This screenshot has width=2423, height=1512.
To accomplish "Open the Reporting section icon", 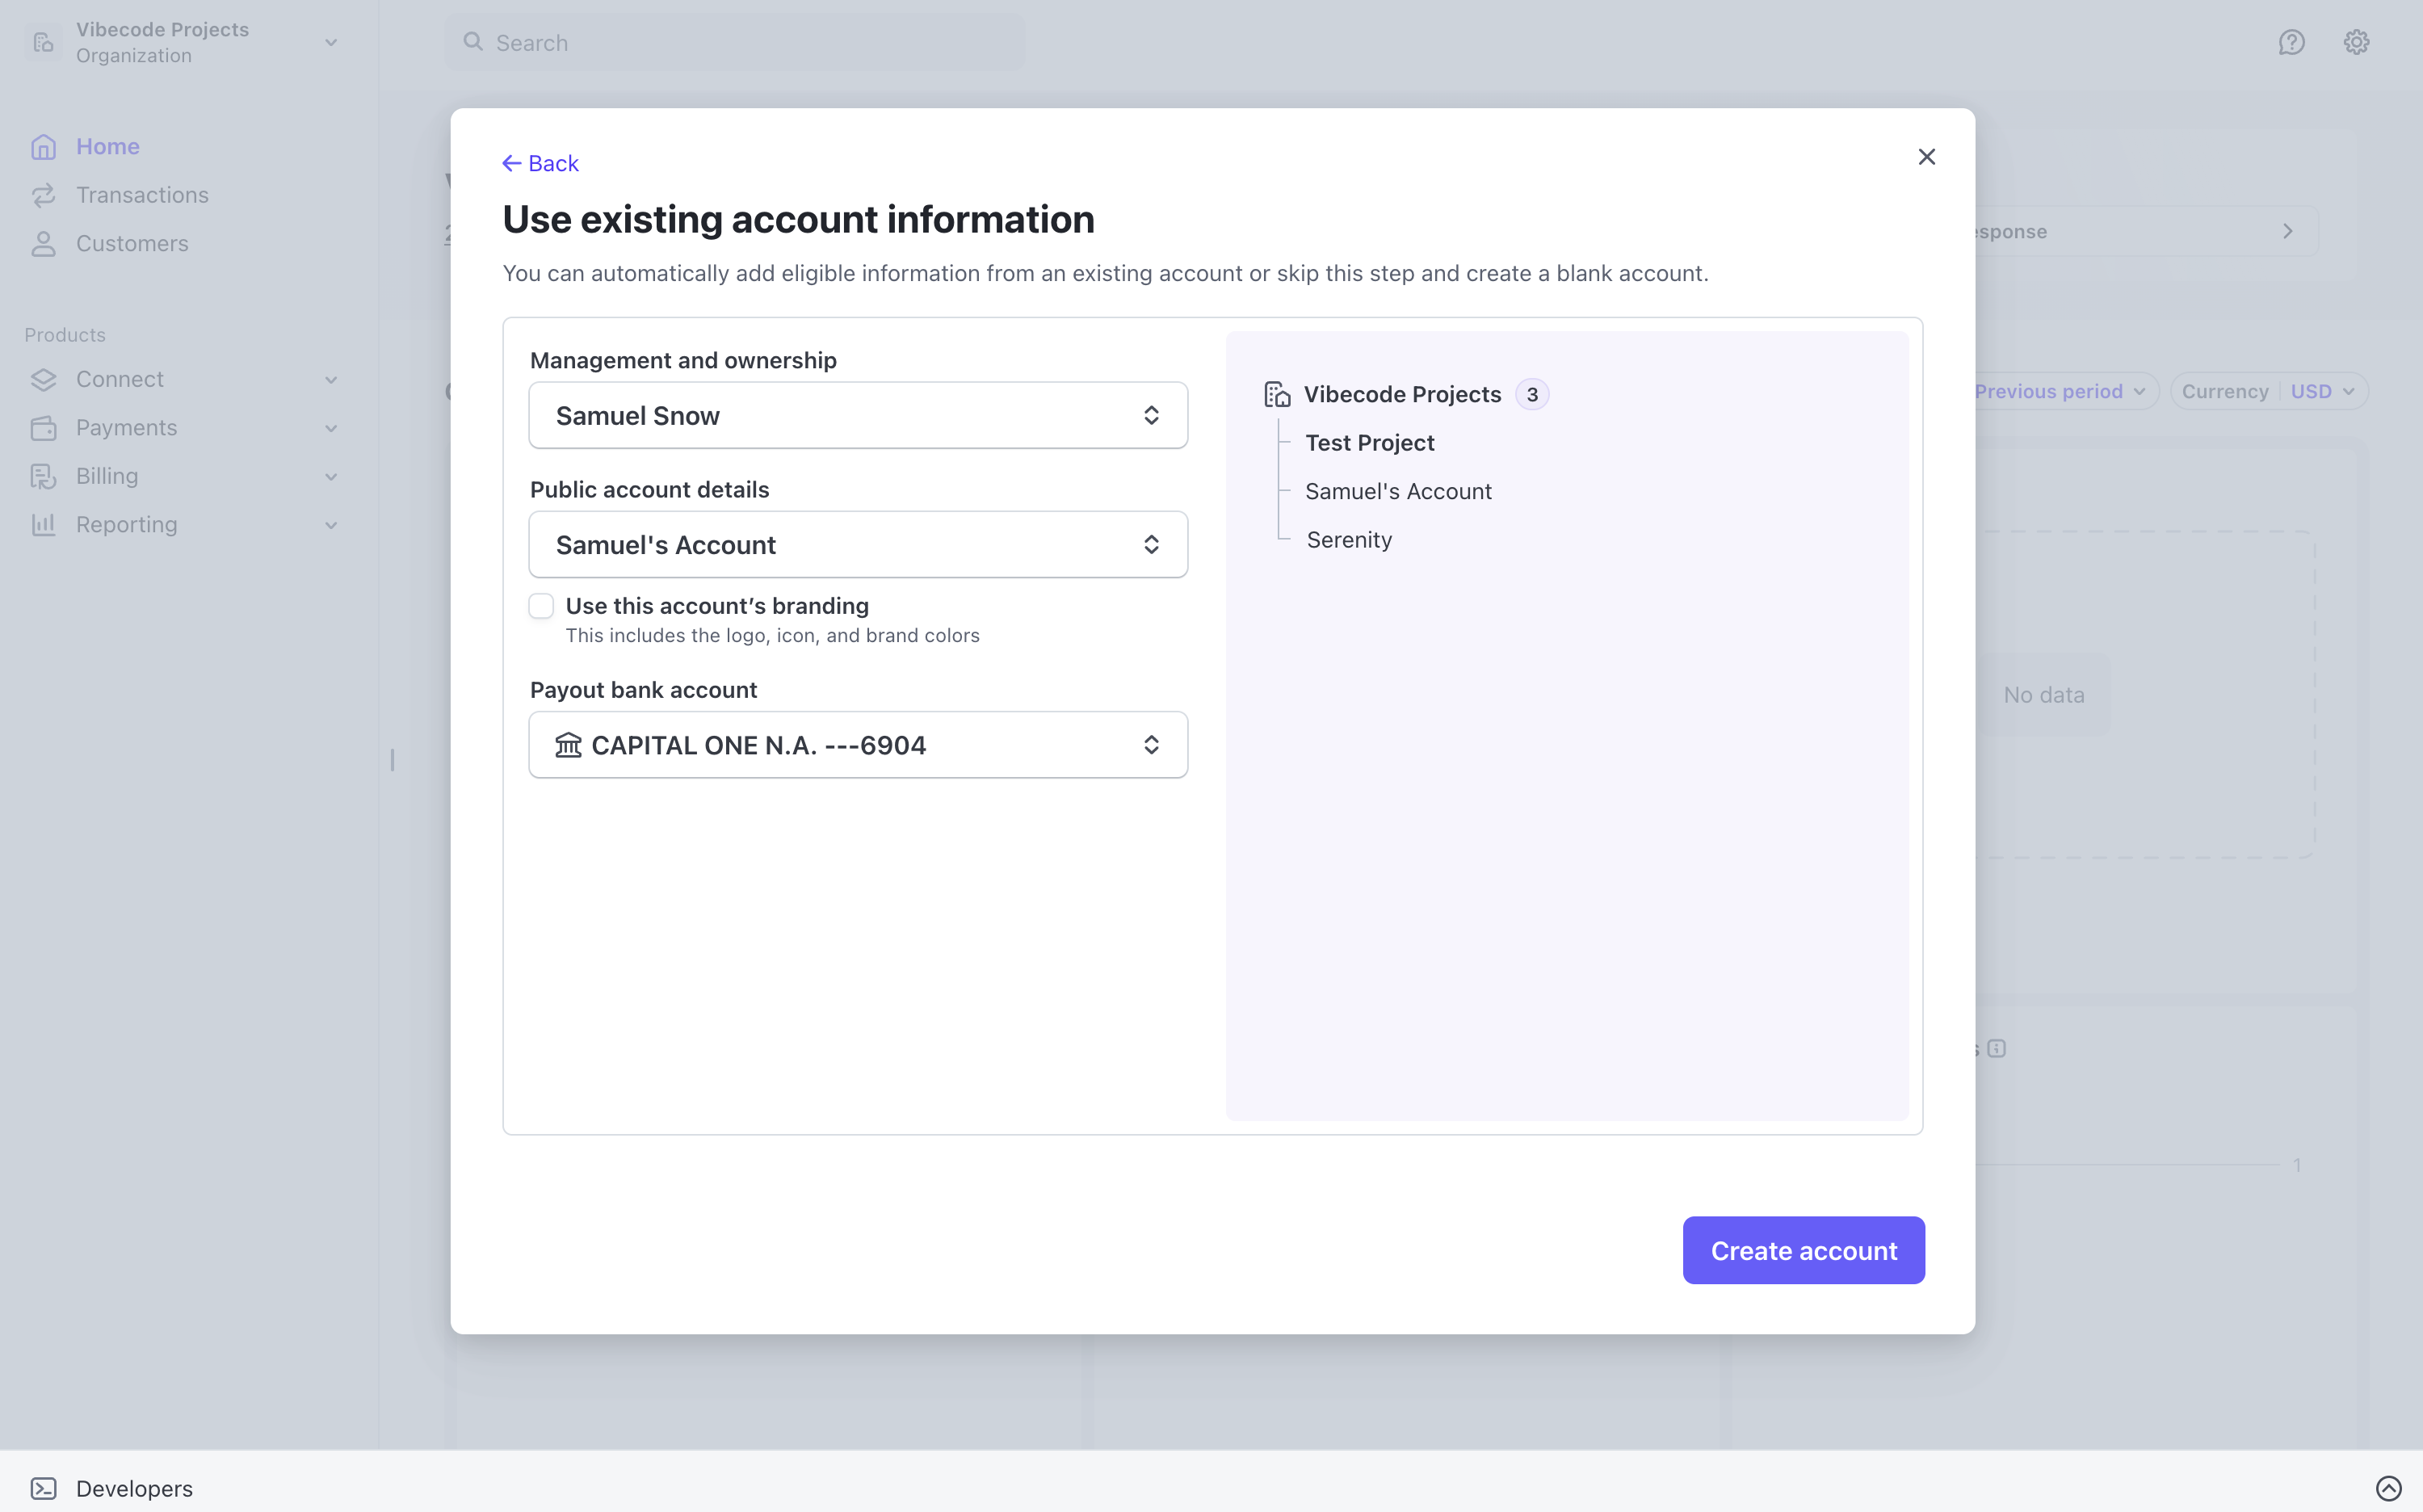I will [x=43, y=524].
